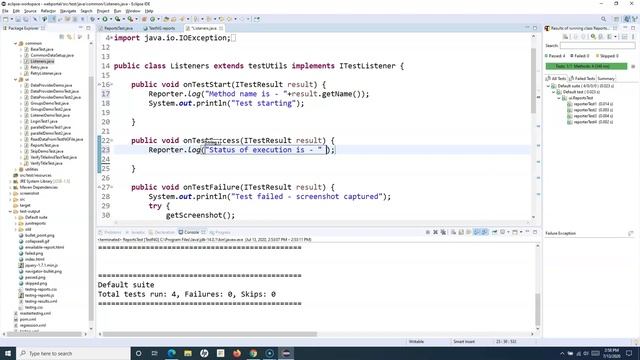Select emailable-report.html in test-output
Screen dimensions: 640x360
44,247
